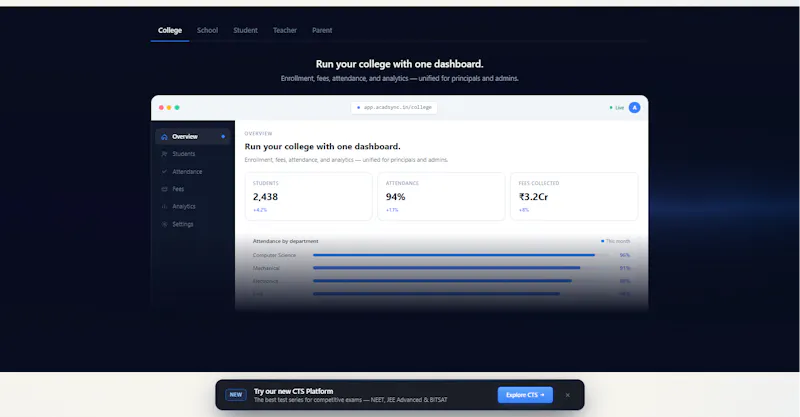This screenshot has width=800, height=417.
Task: Click the yellow window dot
Action: tap(169, 108)
